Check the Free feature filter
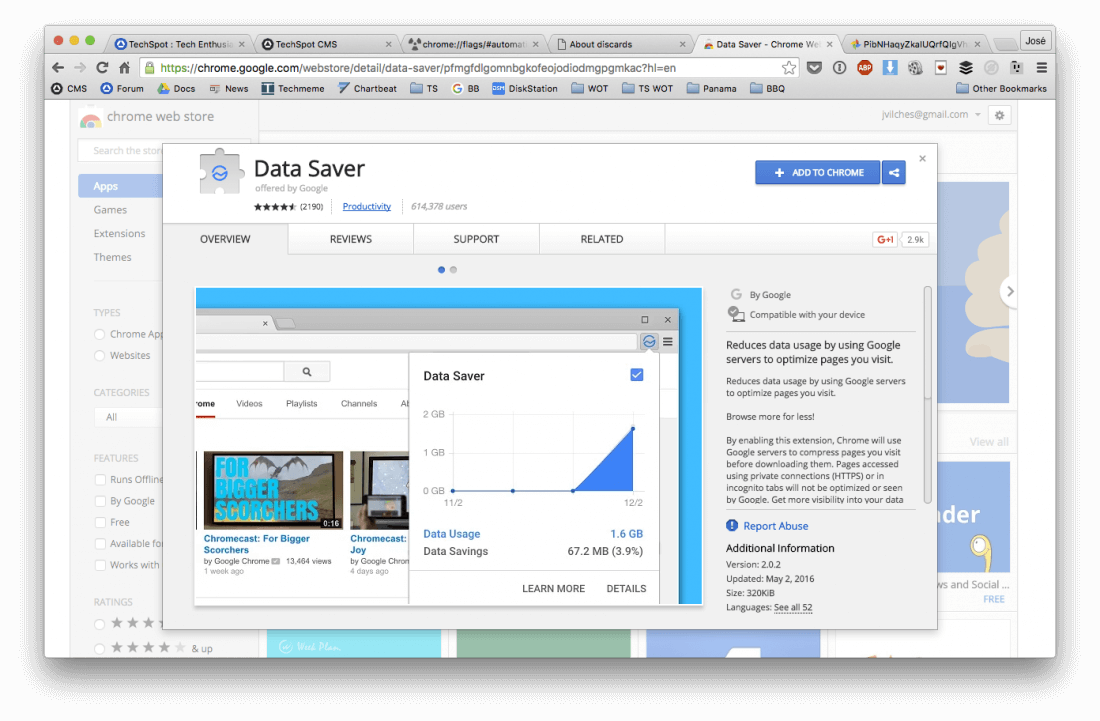Viewport: 1100px width, 721px height. pyautogui.click(x=100, y=523)
